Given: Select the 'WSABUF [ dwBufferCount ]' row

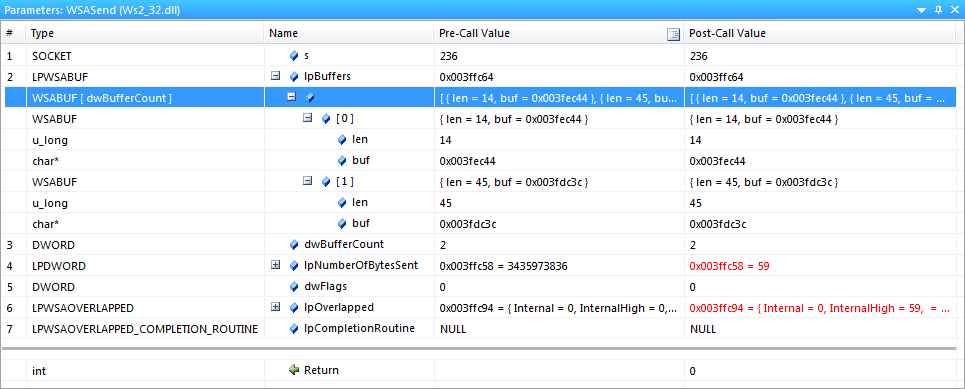Looking at the screenshot, I should (x=480, y=98).
